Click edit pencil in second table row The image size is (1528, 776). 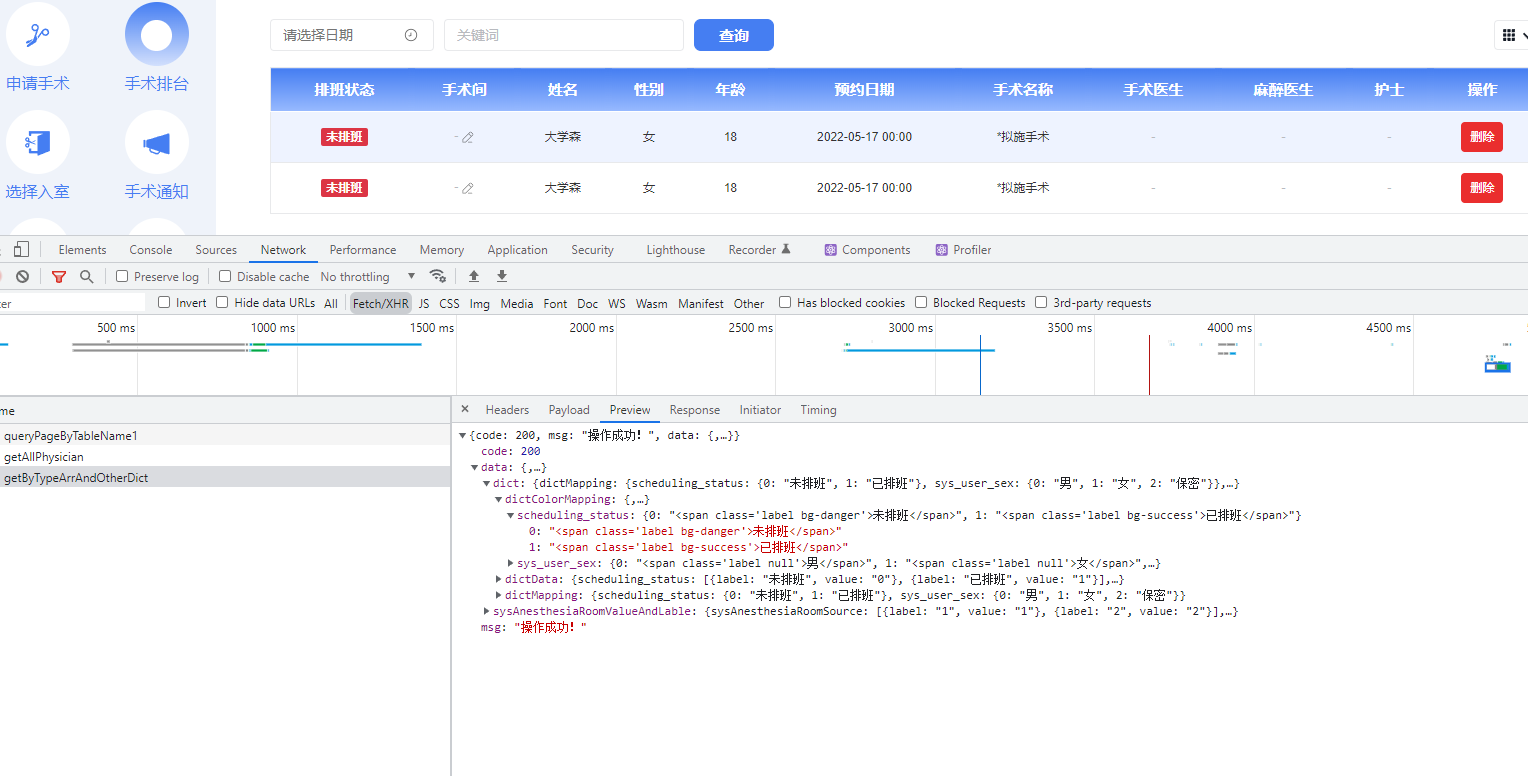(x=467, y=188)
